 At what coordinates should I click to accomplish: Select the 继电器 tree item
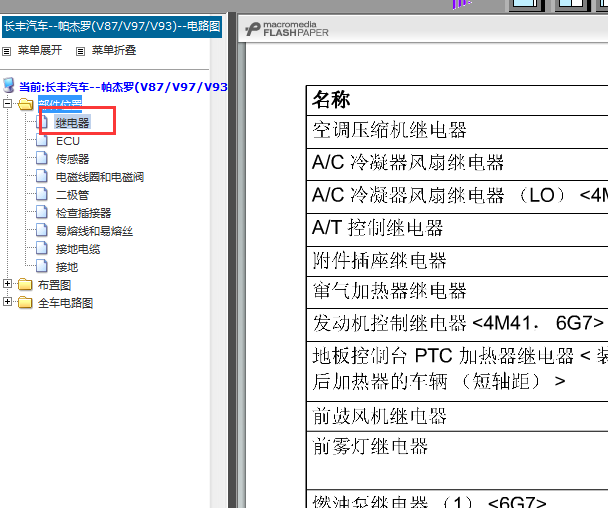pyautogui.click(x=73, y=123)
